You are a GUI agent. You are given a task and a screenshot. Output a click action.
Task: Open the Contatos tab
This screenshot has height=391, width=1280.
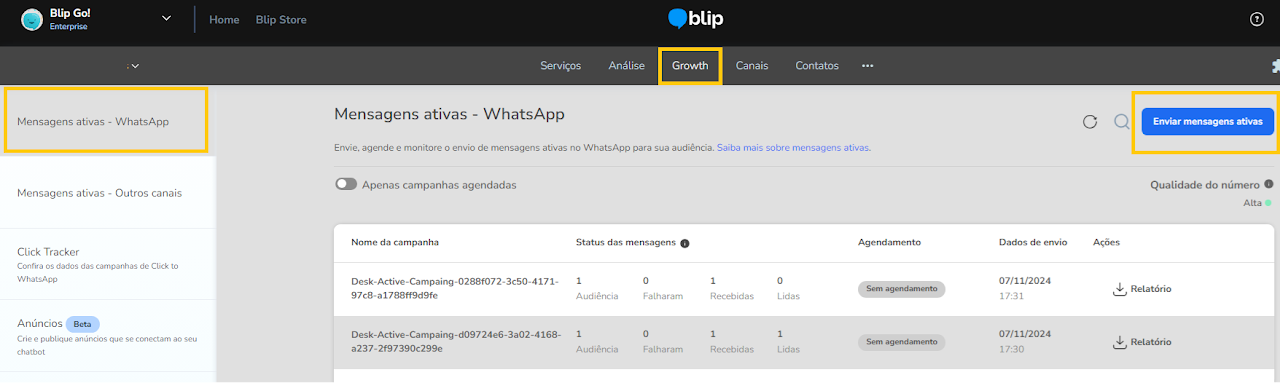817,66
